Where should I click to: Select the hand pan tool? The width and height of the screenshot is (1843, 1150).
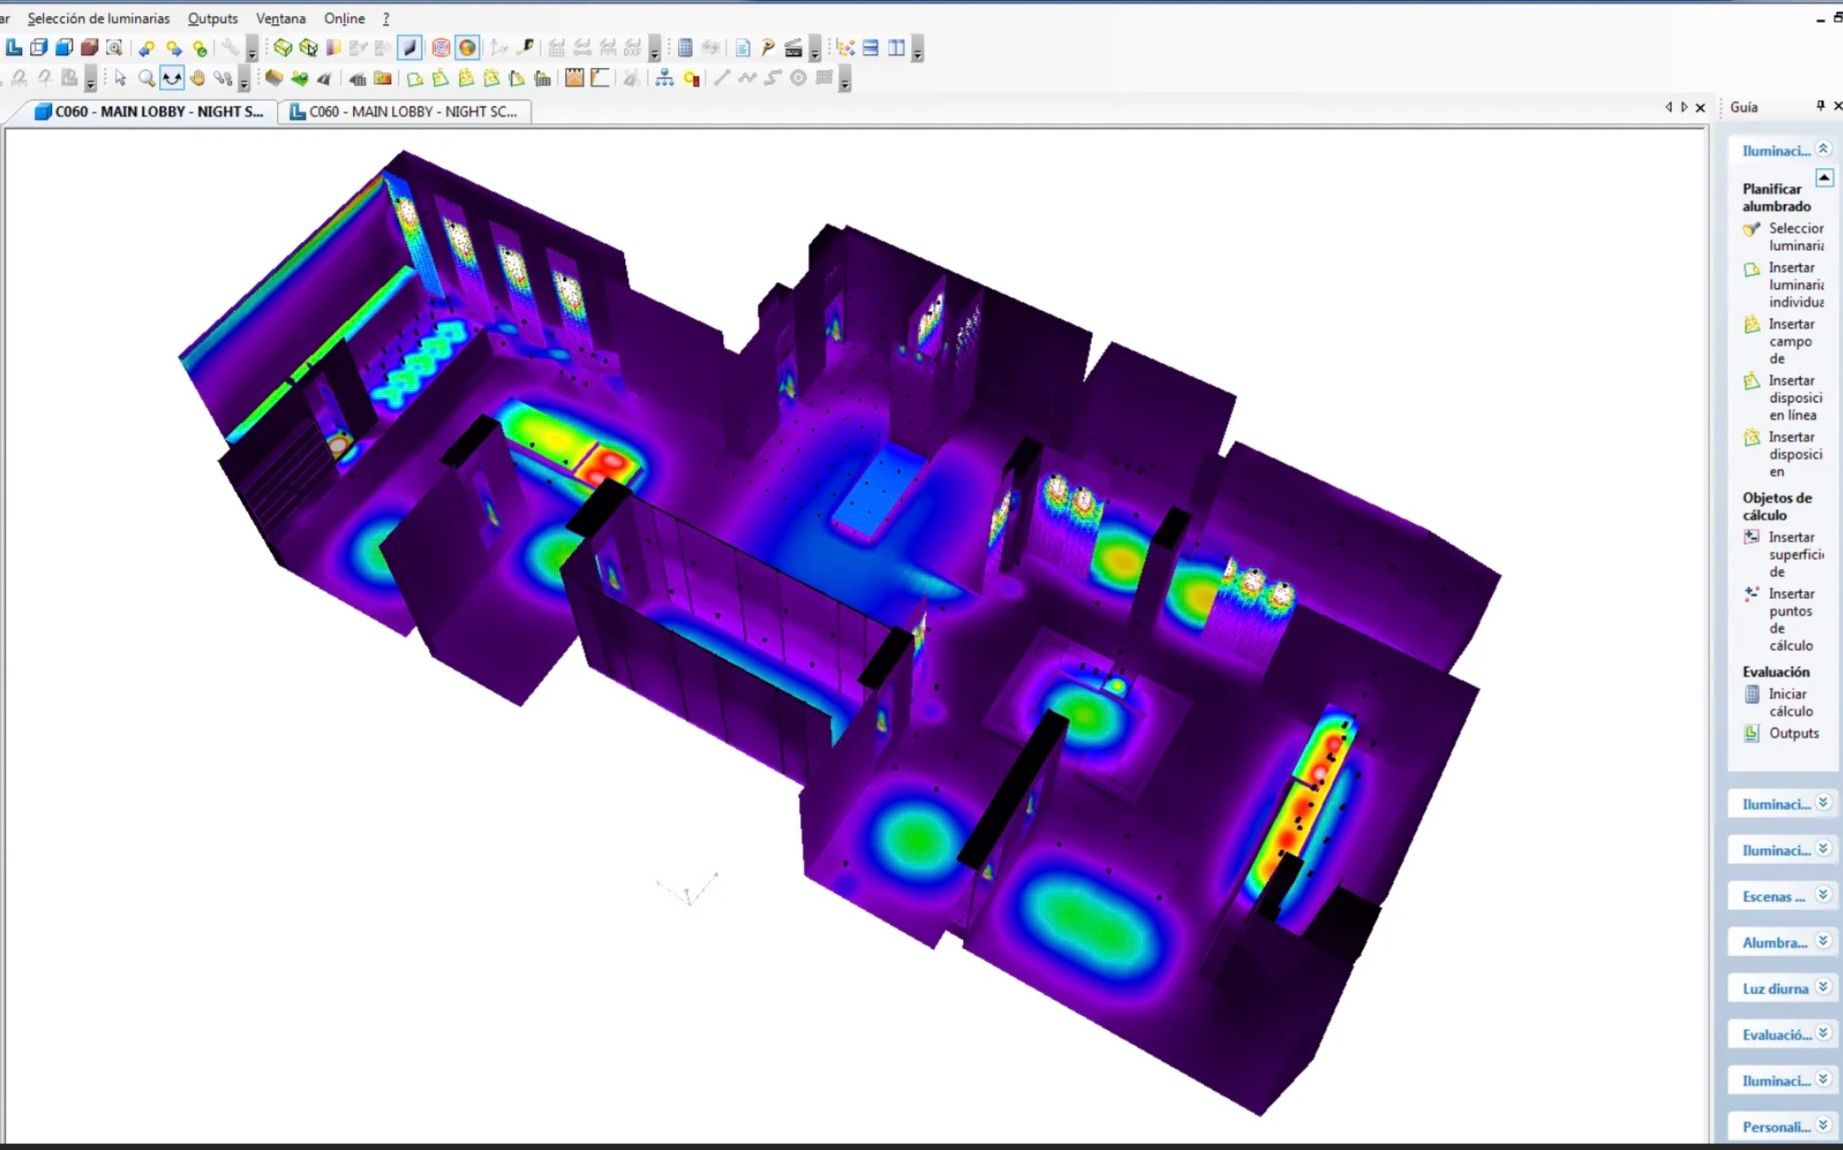tap(198, 78)
